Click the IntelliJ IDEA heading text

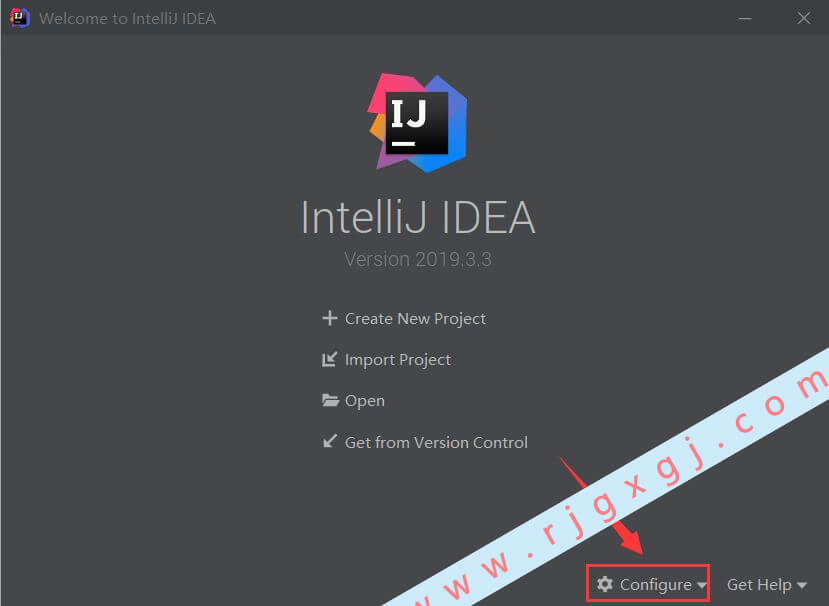click(x=417, y=218)
